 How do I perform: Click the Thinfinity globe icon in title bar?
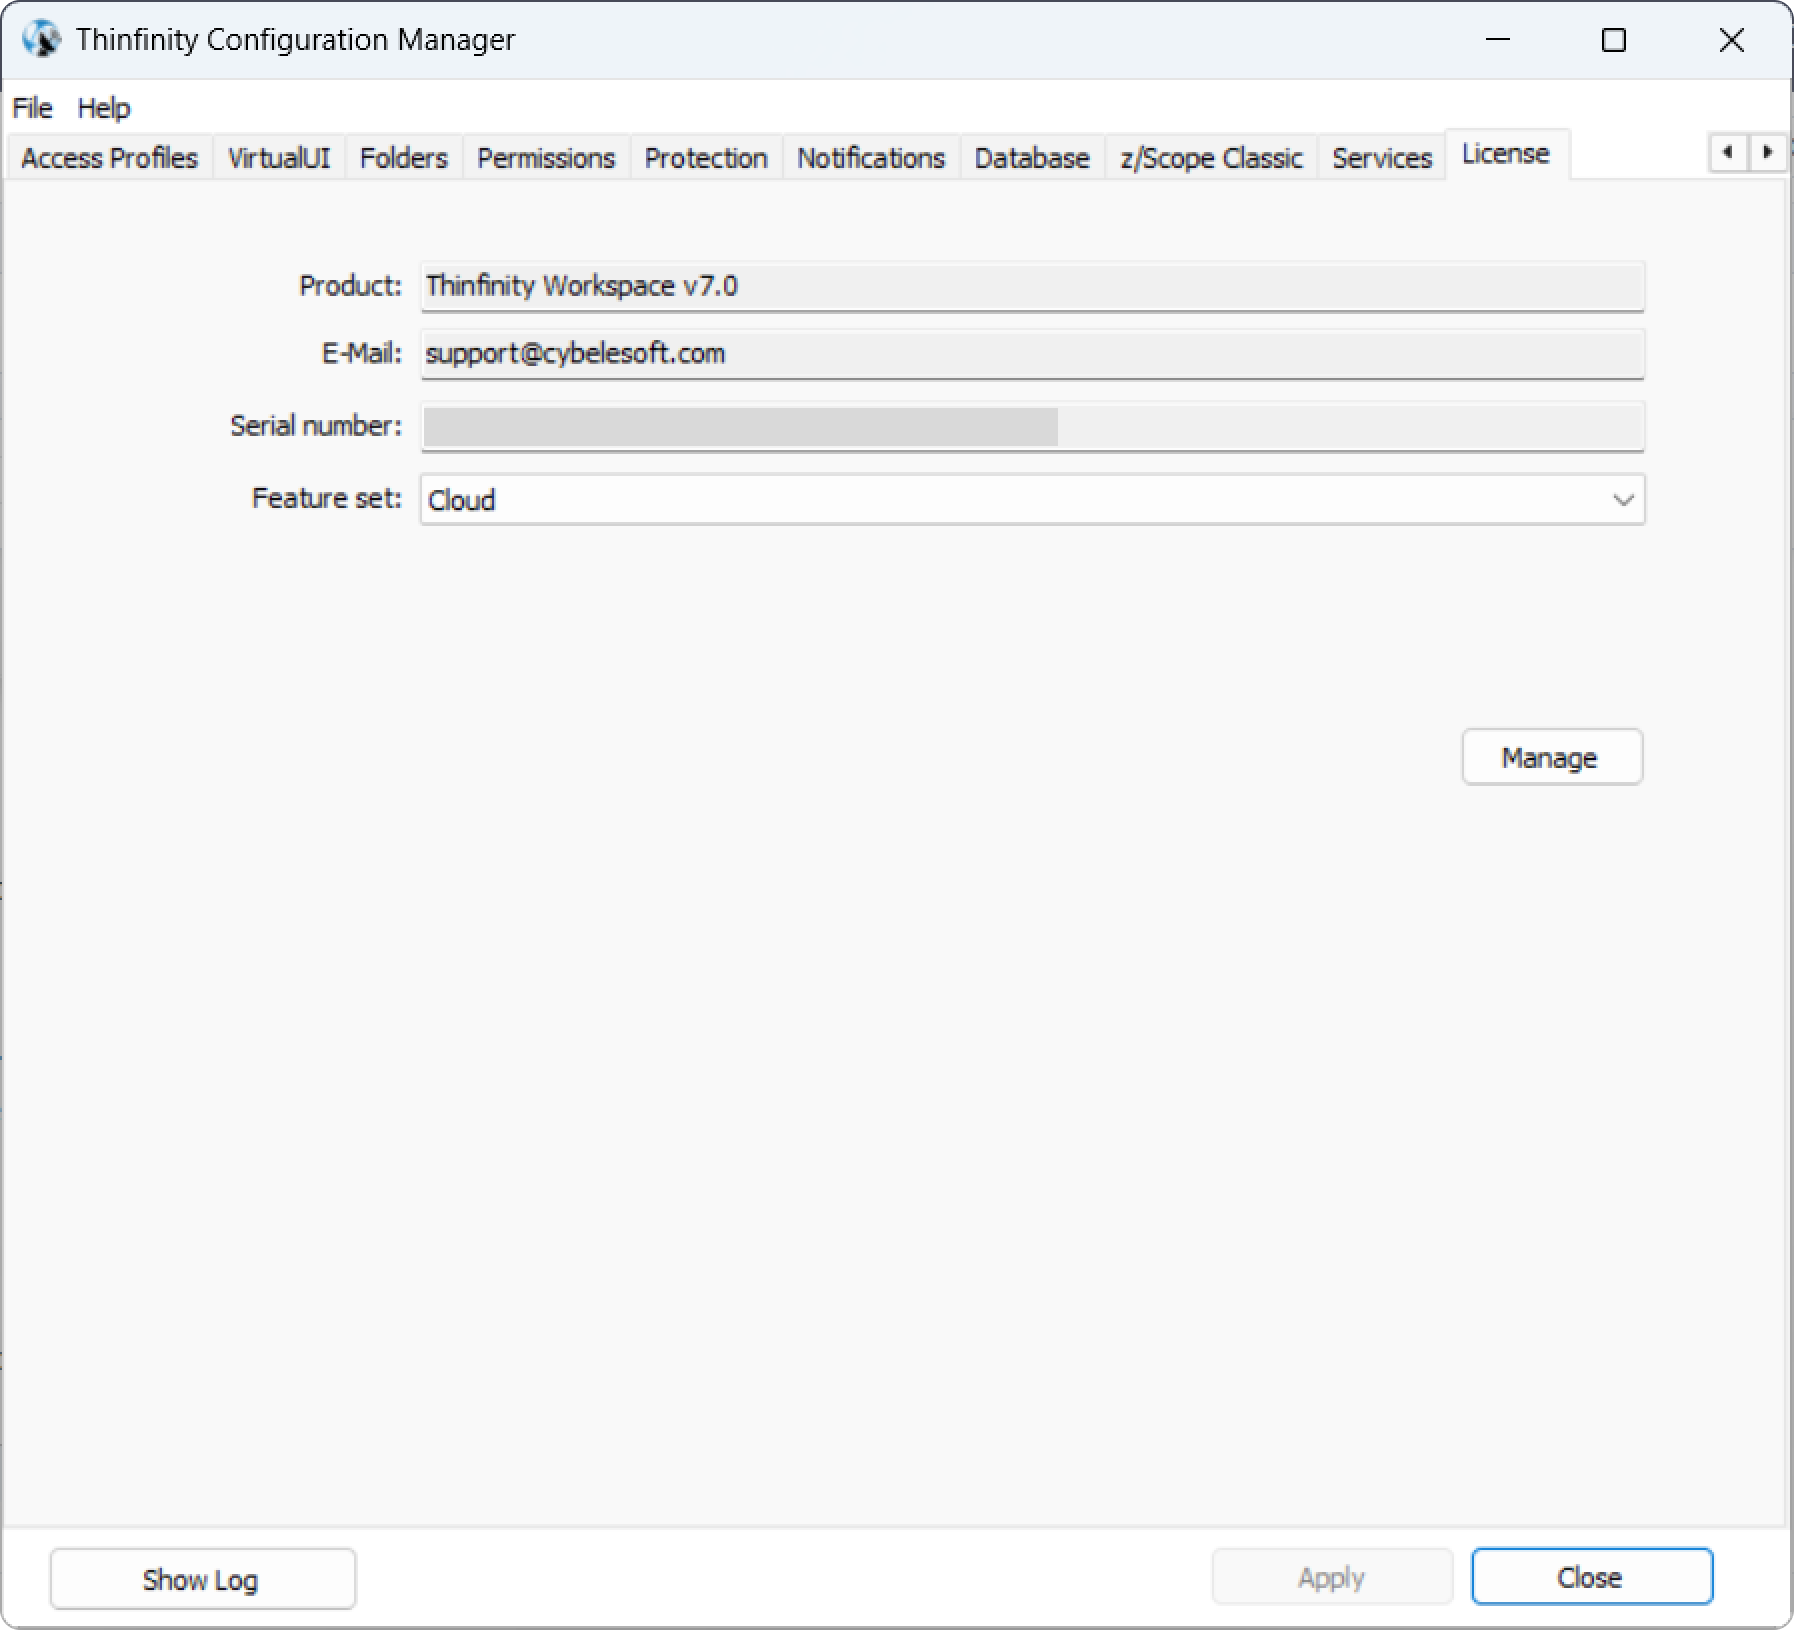click(42, 40)
